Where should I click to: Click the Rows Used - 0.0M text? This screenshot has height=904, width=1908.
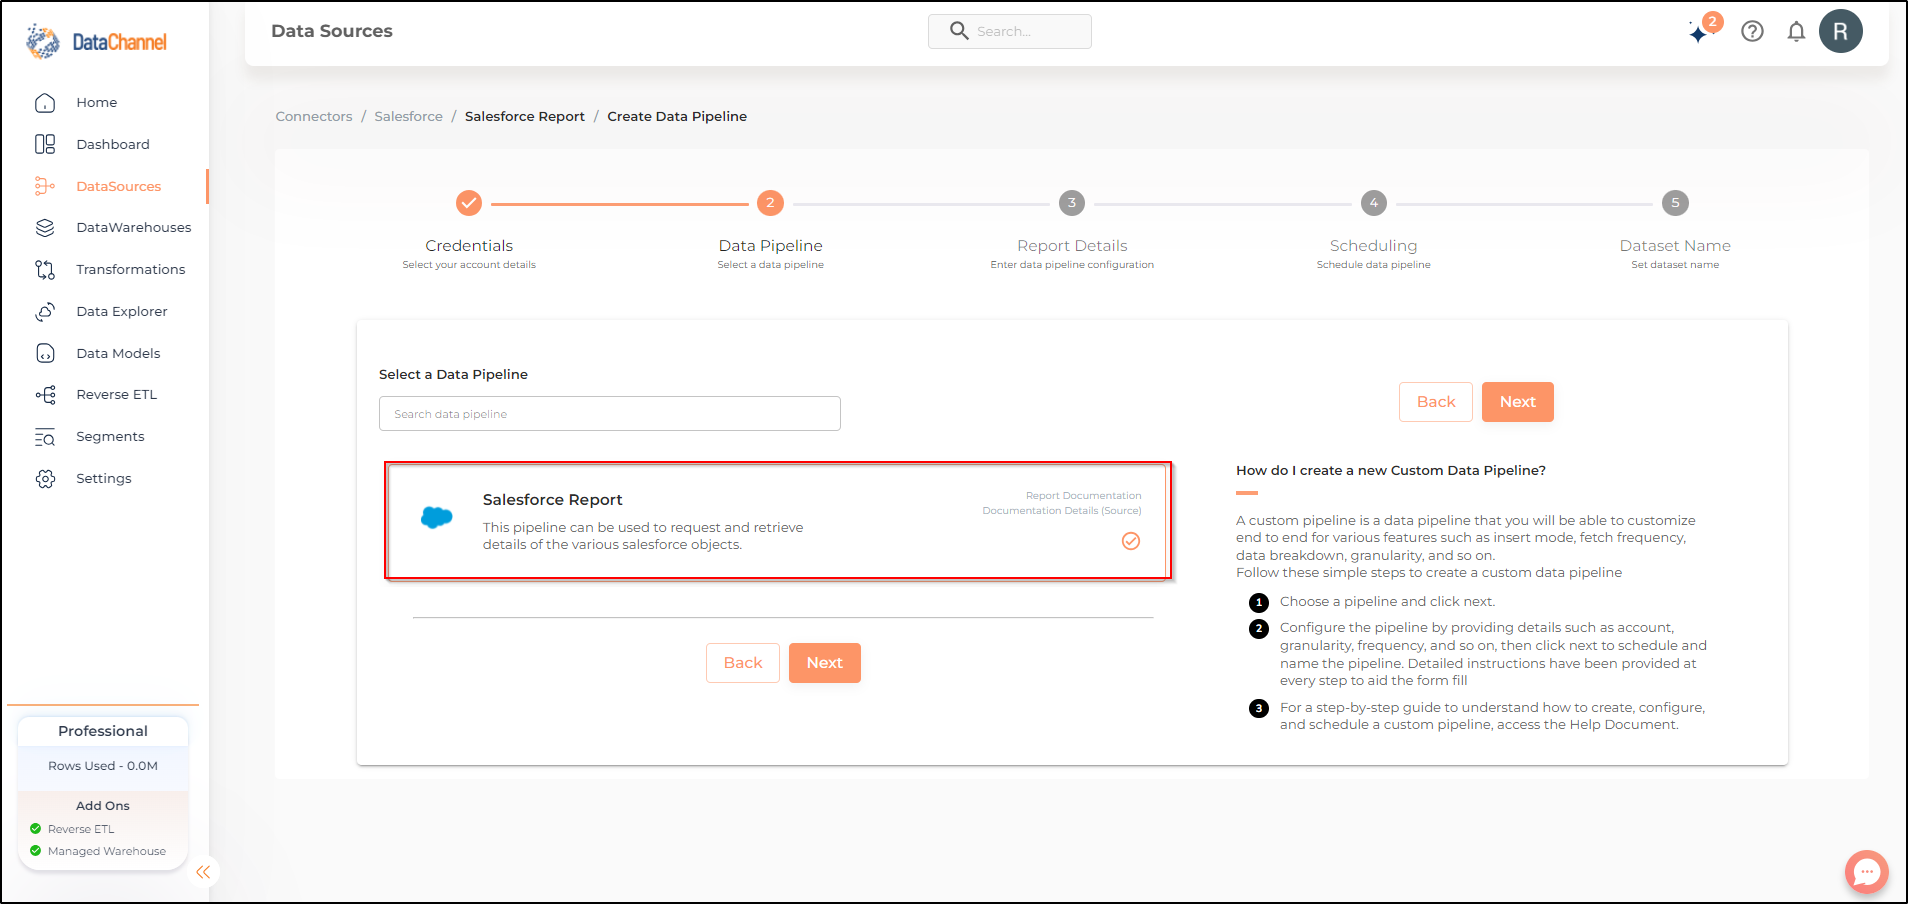tap(103, 766)
